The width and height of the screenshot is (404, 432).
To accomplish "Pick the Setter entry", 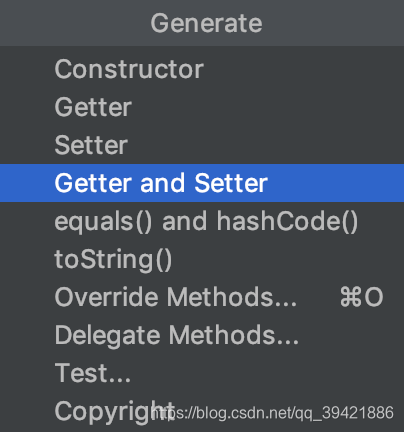I will [202, 145].
